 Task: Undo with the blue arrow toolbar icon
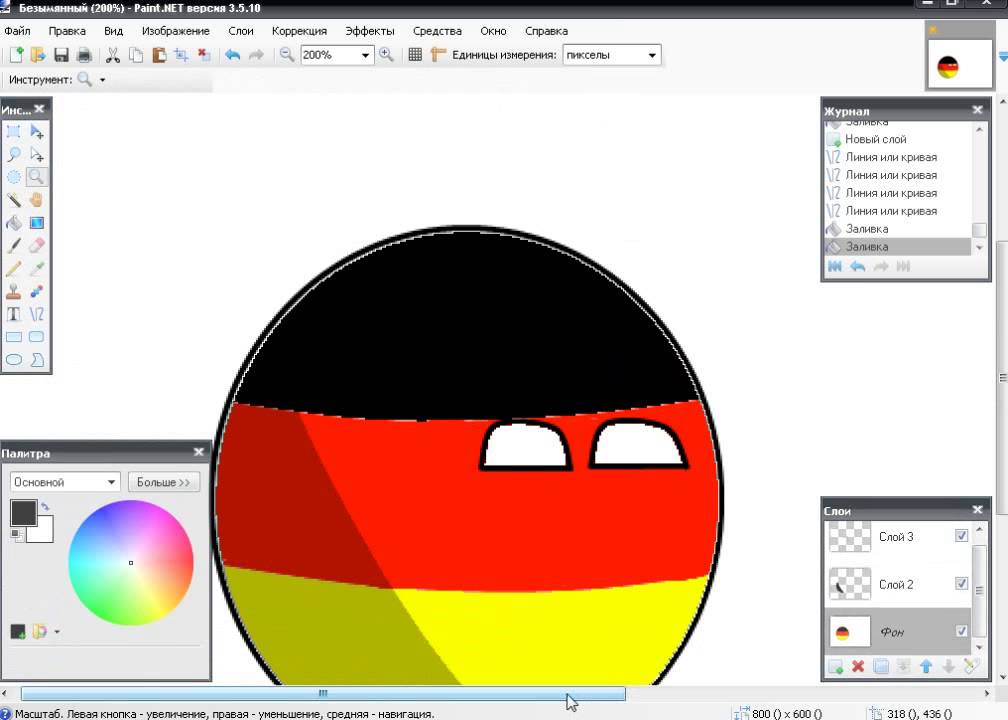(233, 55)
